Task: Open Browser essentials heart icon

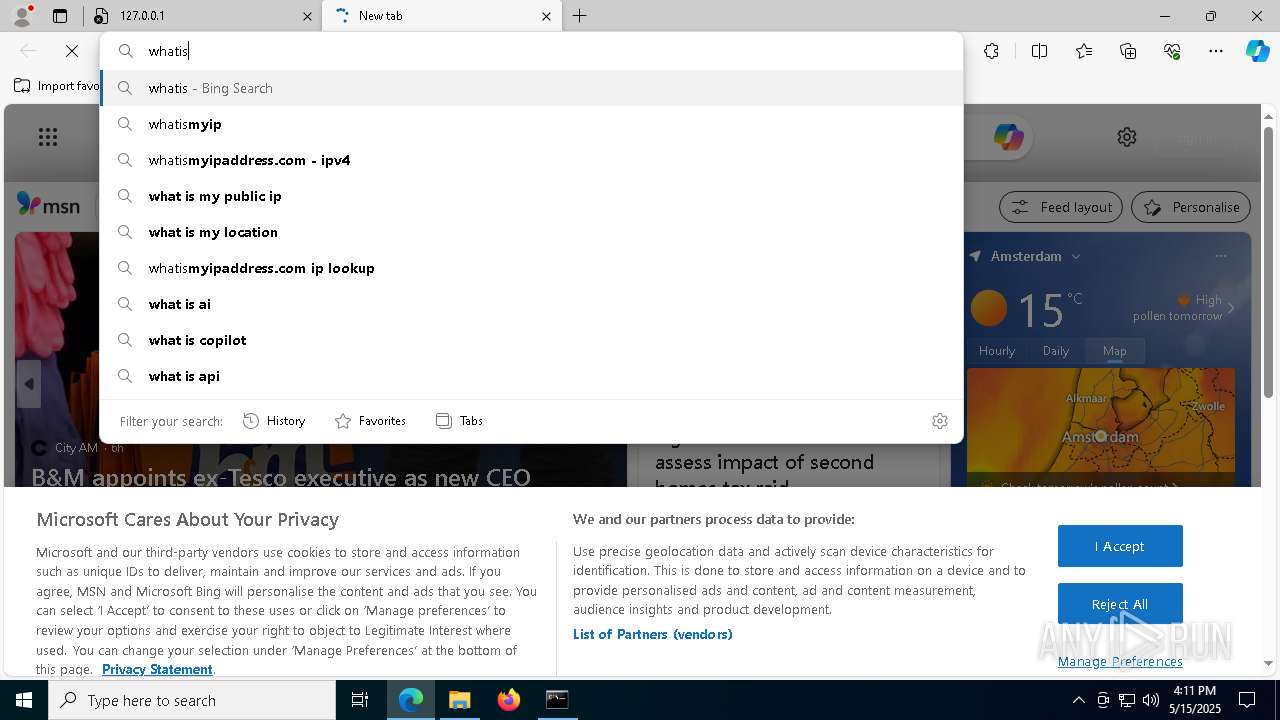Action: [x=1172, y=51]
